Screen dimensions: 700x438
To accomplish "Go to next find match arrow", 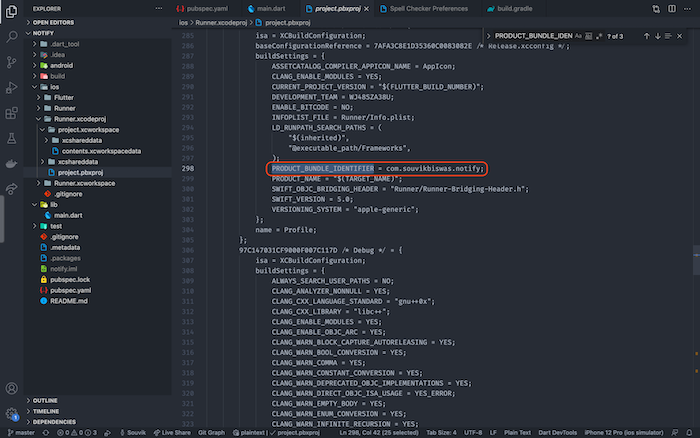I will pyautogui.click(x=659, y=36).
